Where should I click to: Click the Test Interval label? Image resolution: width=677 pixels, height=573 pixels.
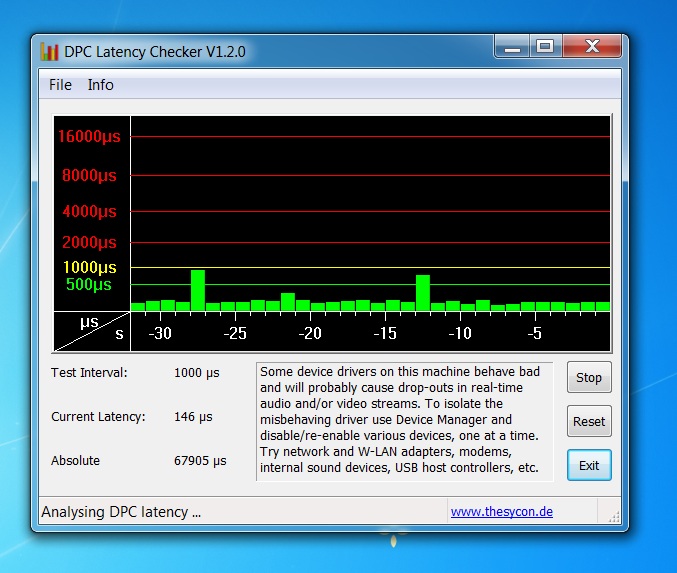tap(89, 373)
